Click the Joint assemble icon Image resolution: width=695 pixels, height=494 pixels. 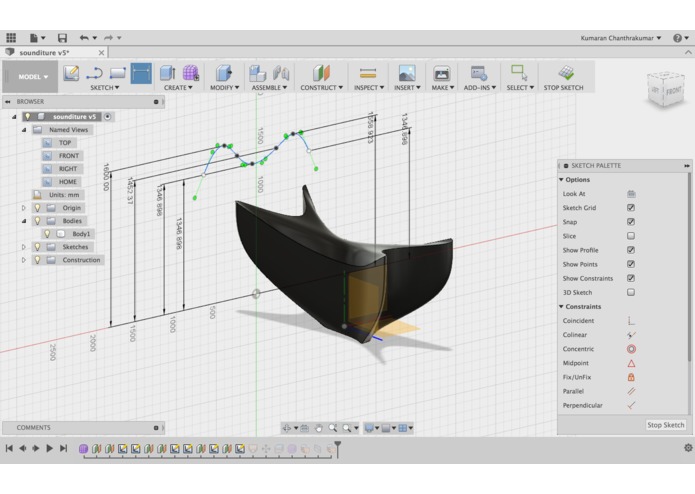pyautogui.click(x=281, y=73)
